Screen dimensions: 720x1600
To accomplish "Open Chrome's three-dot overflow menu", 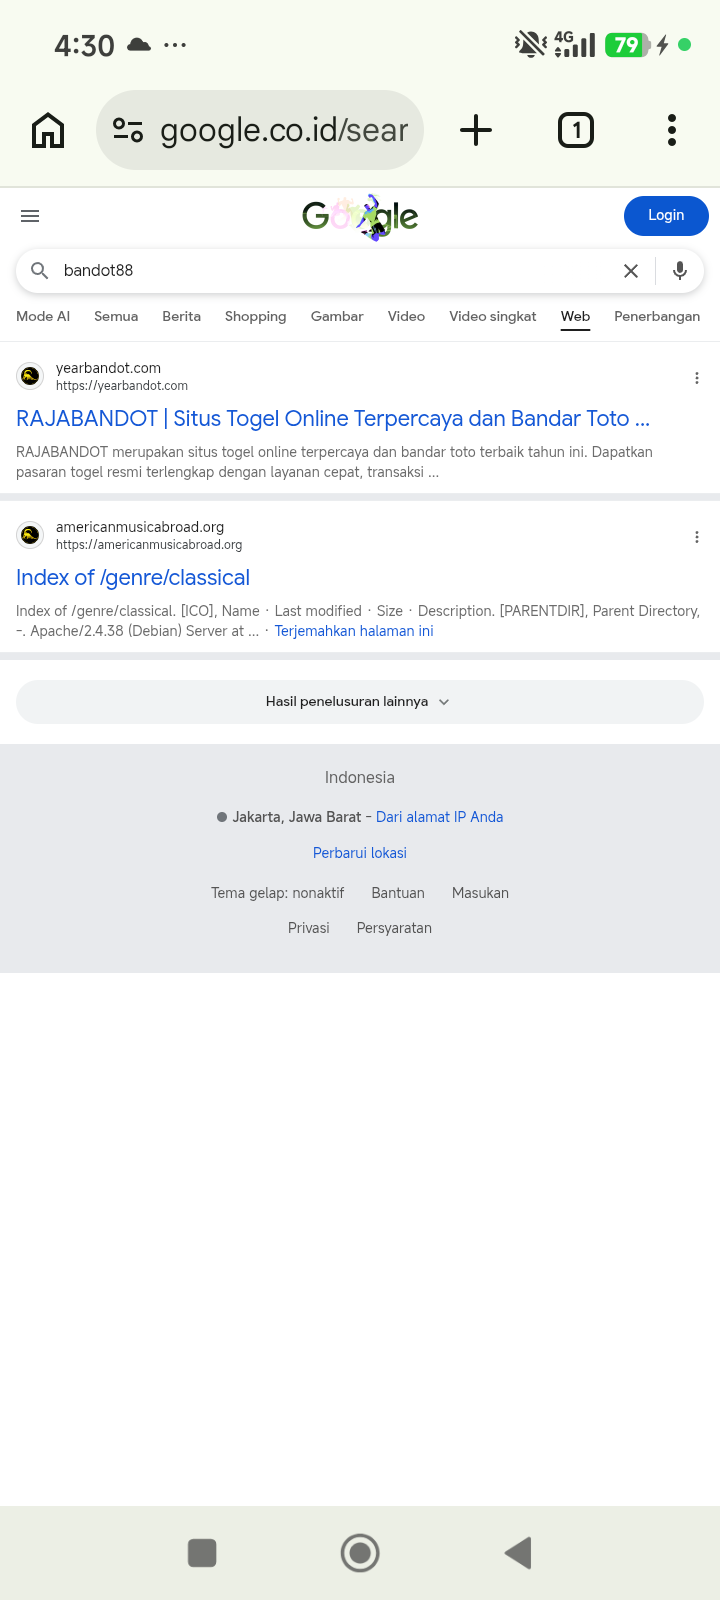I will pos(672,130).
